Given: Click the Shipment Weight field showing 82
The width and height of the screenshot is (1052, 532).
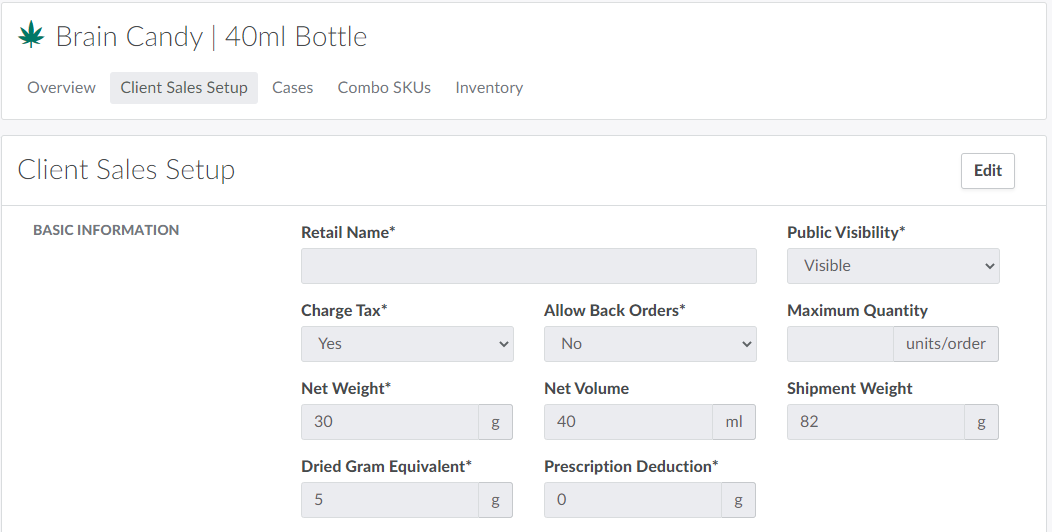Looking at the screenshot, I should (x=876, y=422).
